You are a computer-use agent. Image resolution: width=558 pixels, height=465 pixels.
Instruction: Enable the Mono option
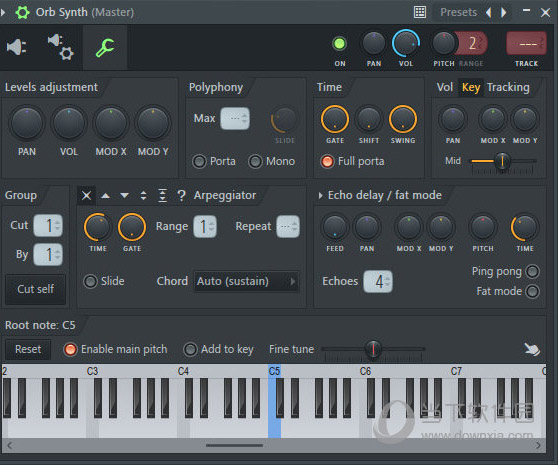255,162
